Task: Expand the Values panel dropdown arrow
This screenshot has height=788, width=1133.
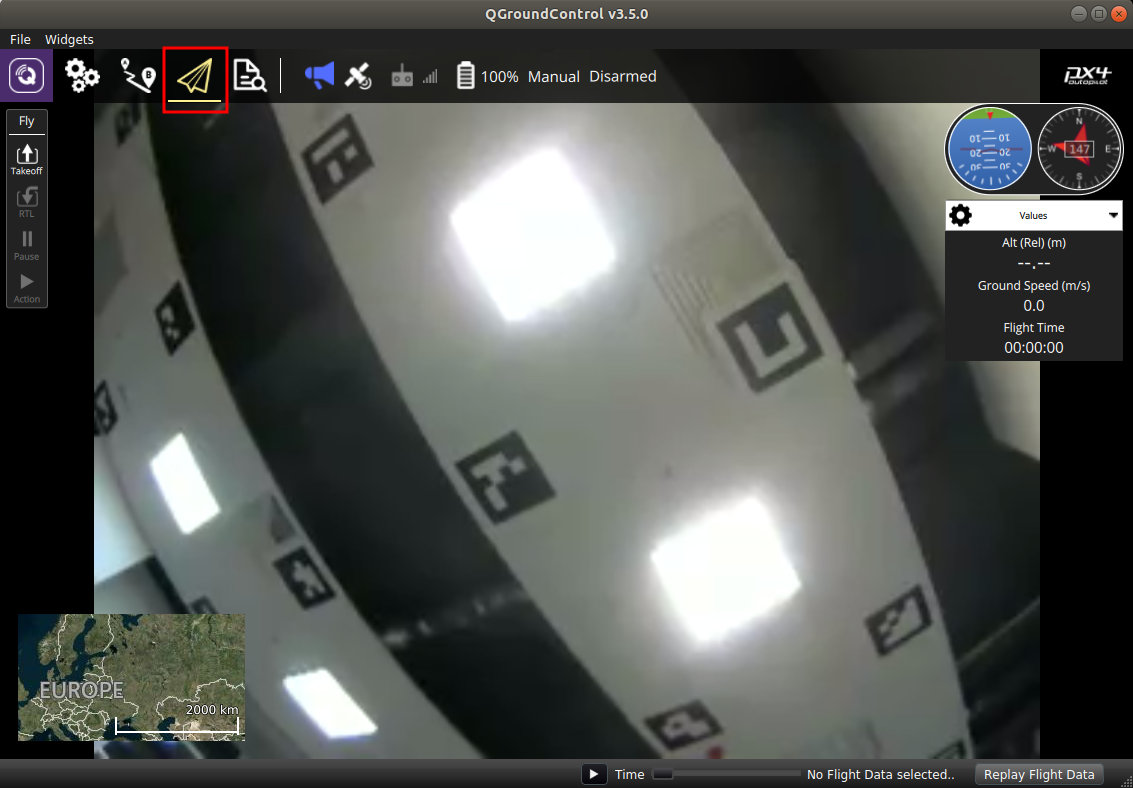Action: click(1113, 215)
